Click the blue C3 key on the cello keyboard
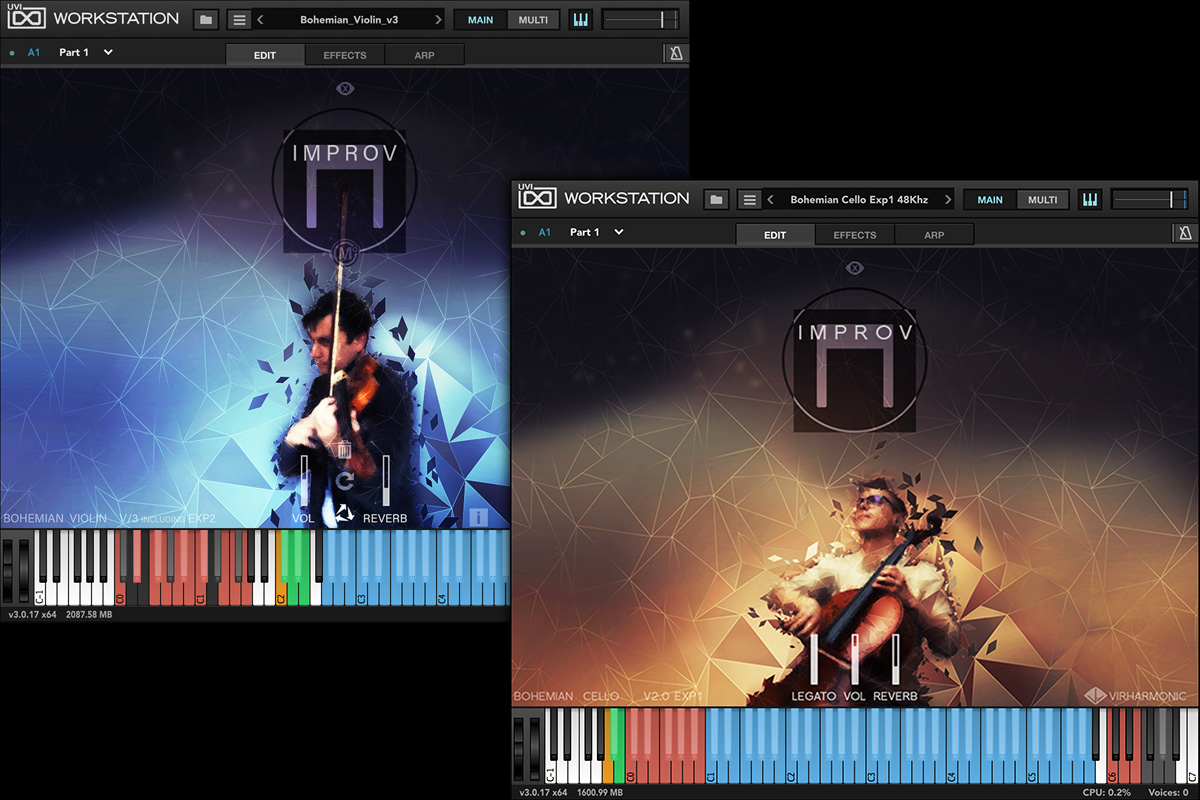 coord(871,771)
